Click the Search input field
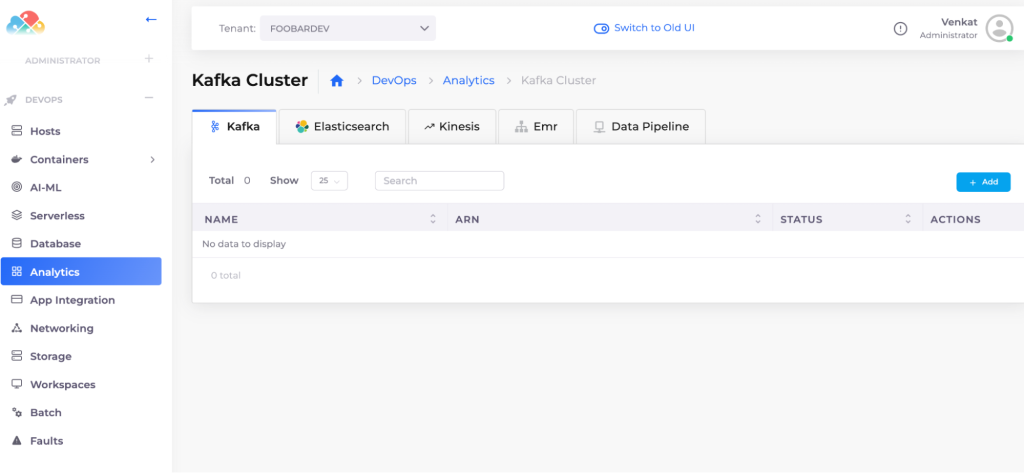The height and width of the screenshot is (473, 1024). pyautogui.click(x=439, y=181)
